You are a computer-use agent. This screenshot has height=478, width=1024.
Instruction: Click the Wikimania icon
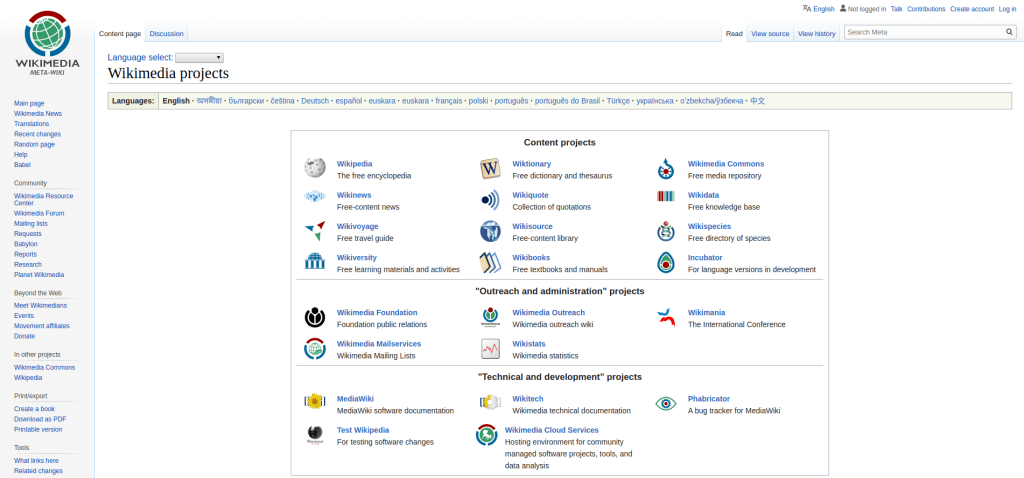665,317
